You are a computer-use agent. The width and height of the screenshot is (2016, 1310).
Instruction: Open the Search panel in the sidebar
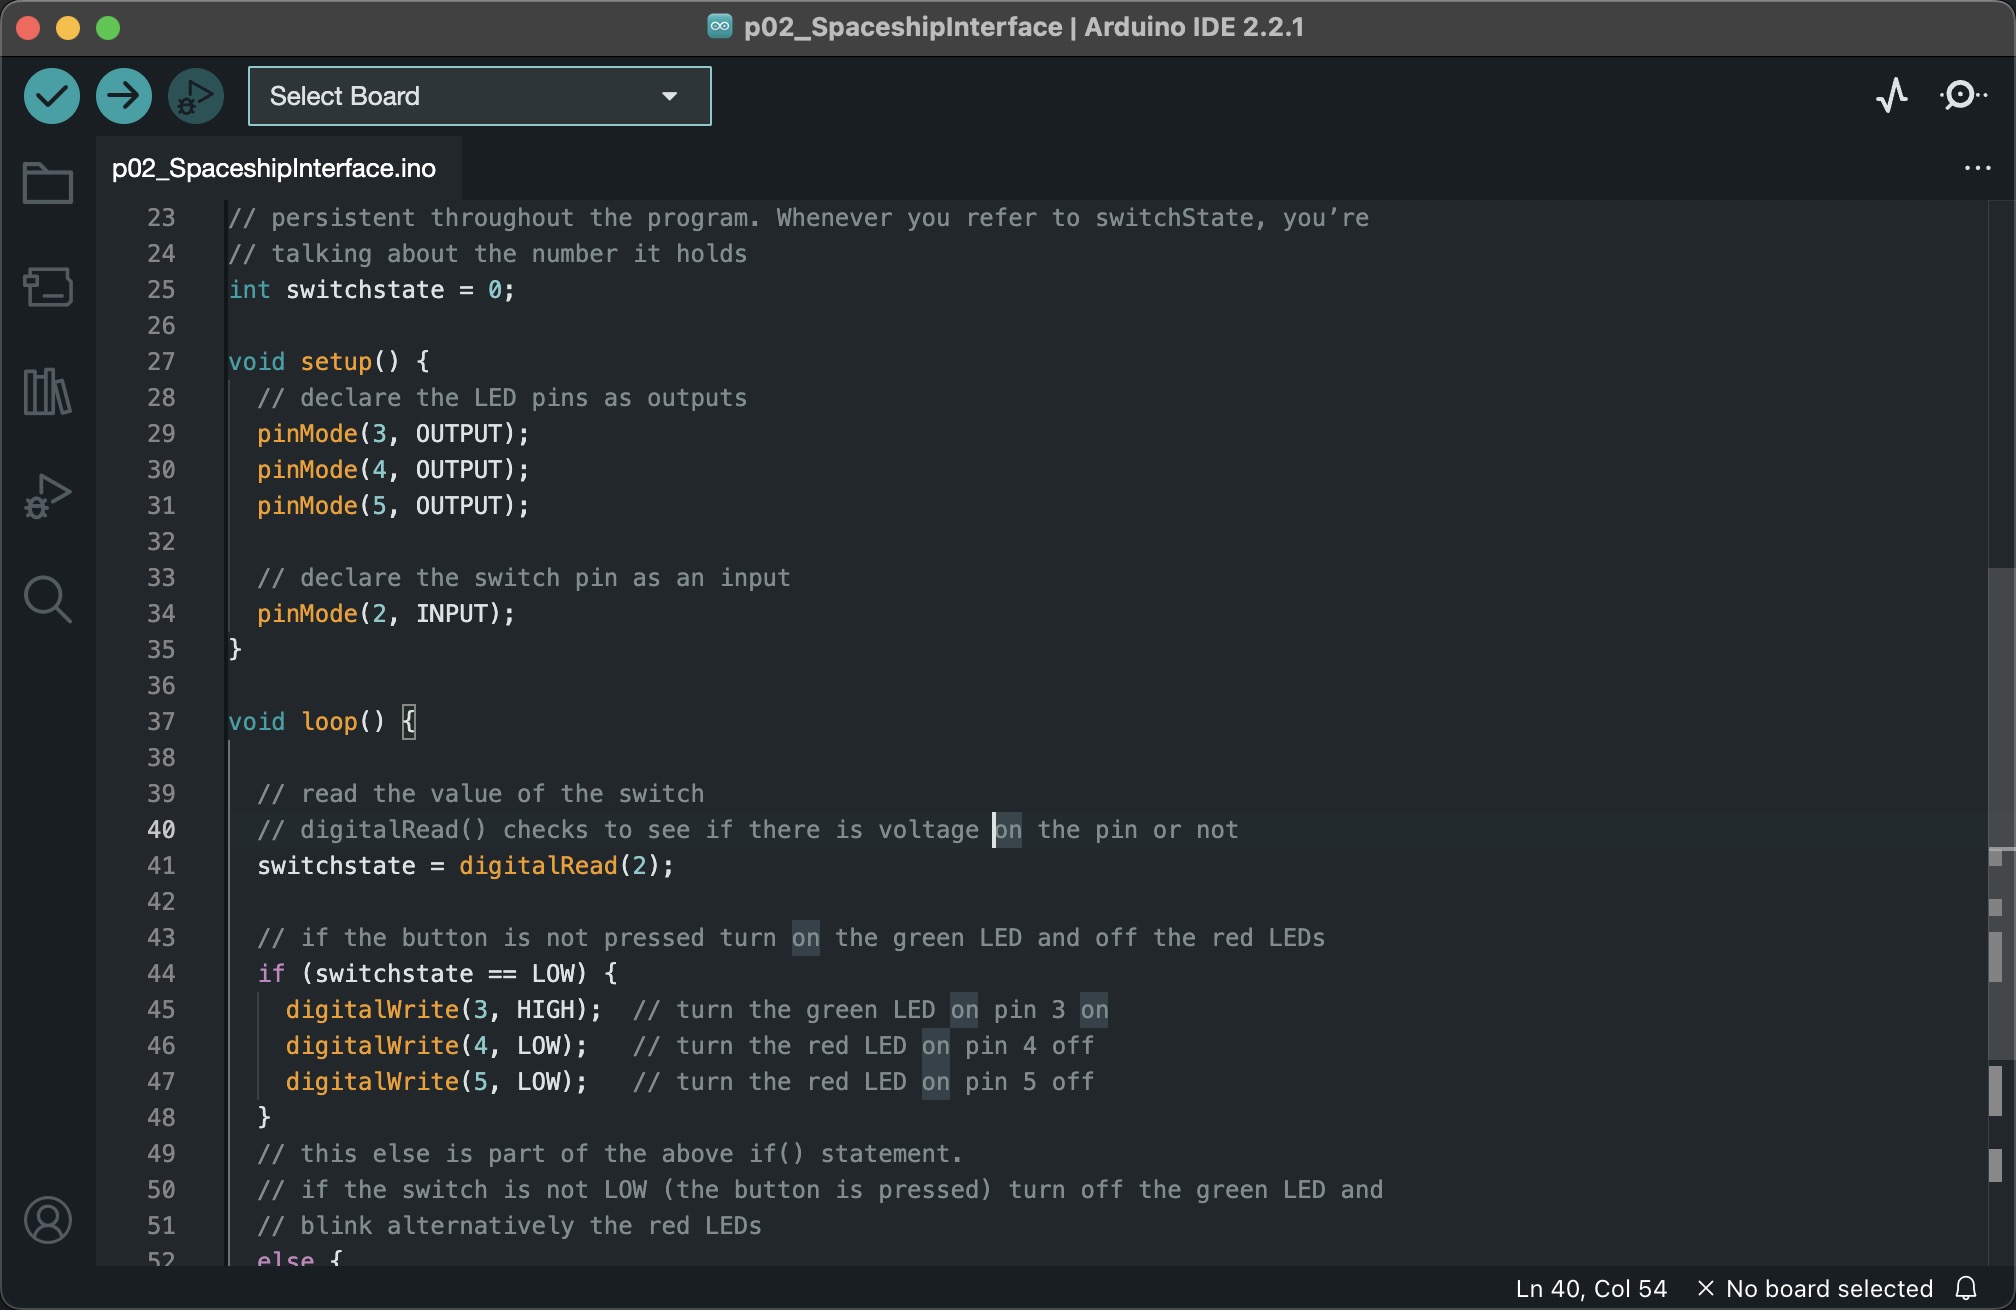coord(48,599)
